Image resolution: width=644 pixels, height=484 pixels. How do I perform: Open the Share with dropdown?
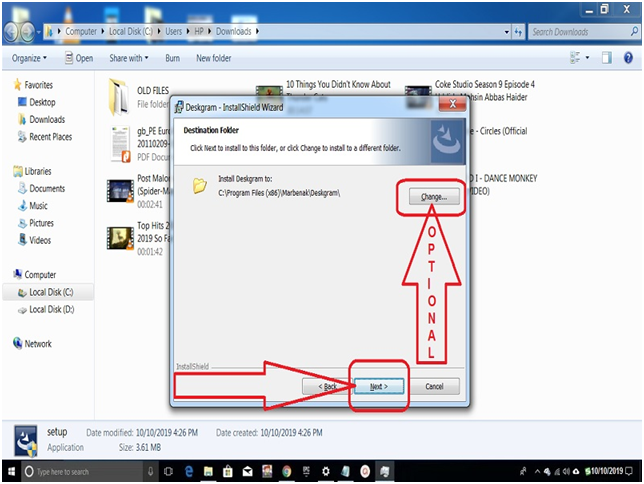coord(129,58)
